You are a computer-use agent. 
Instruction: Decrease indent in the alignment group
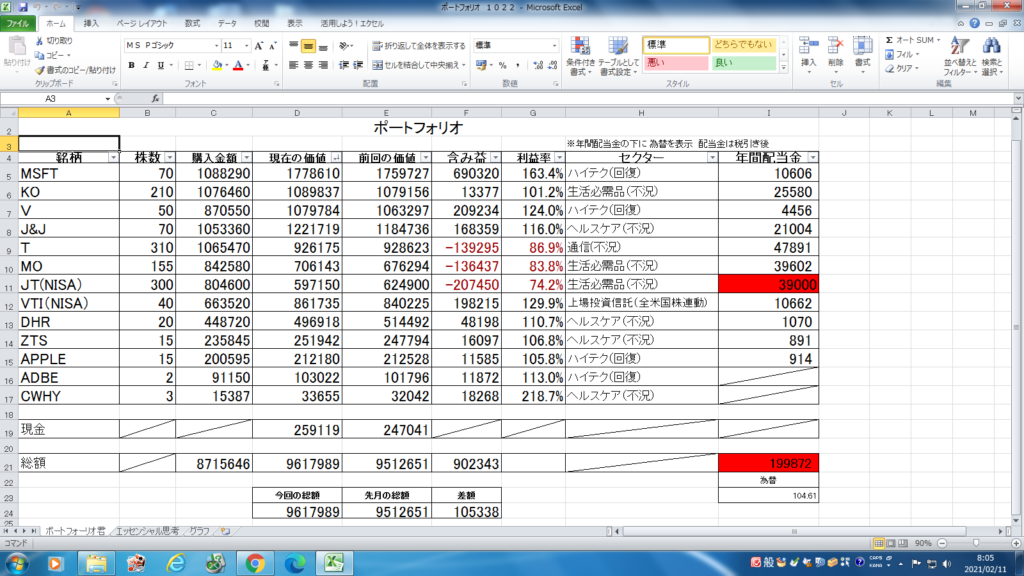[x=344, y=65]
